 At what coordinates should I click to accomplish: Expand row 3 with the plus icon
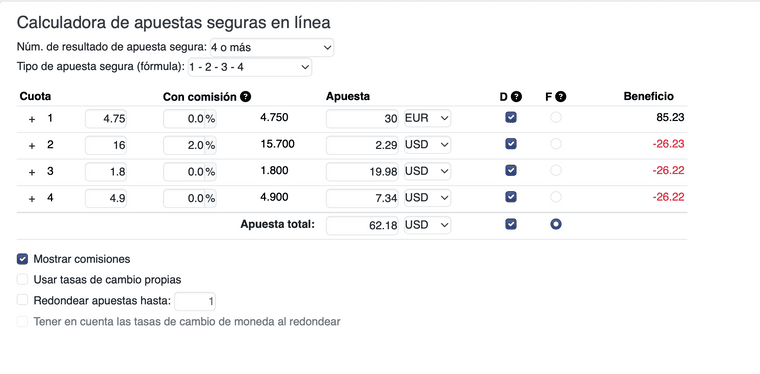[32, 171]
